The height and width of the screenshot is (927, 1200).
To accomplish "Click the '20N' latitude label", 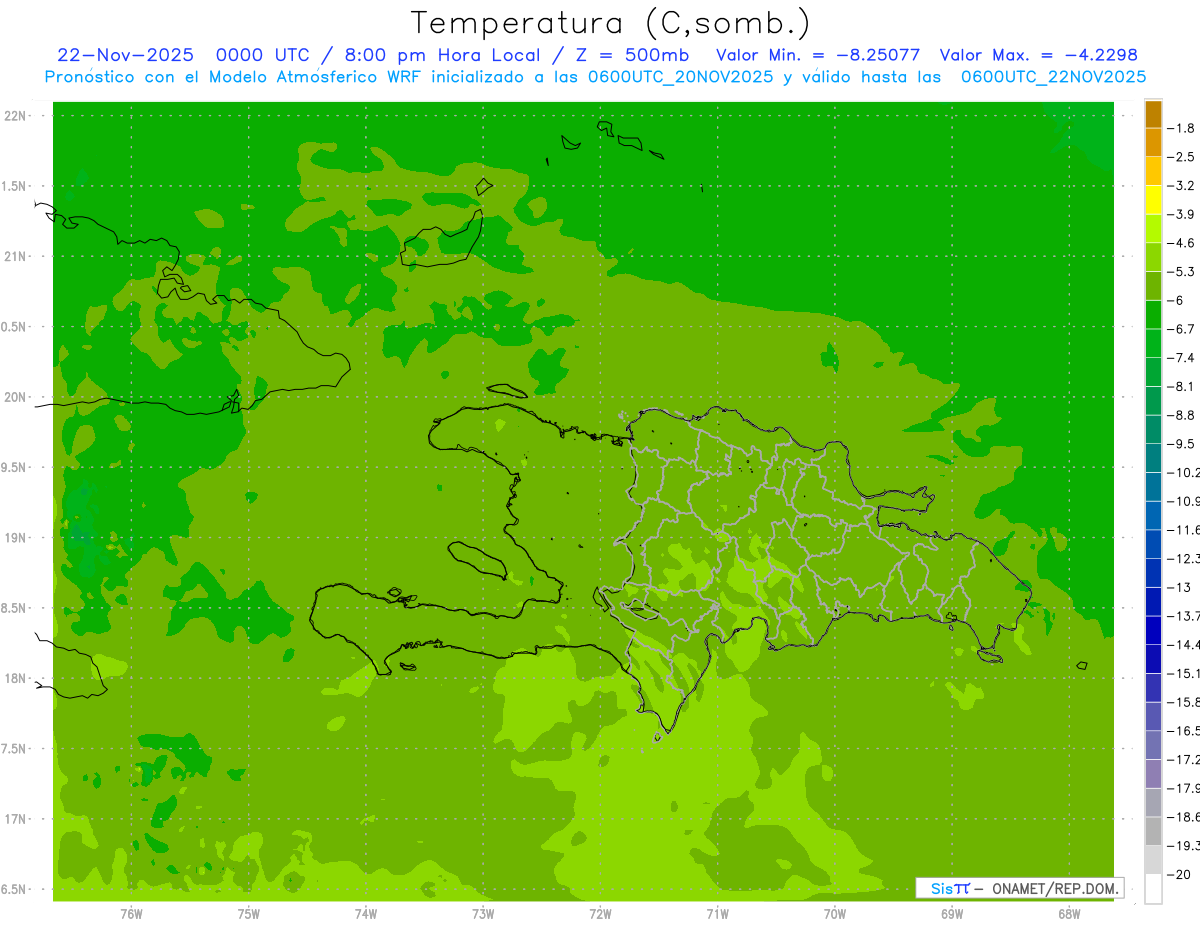I will (15, 397).
